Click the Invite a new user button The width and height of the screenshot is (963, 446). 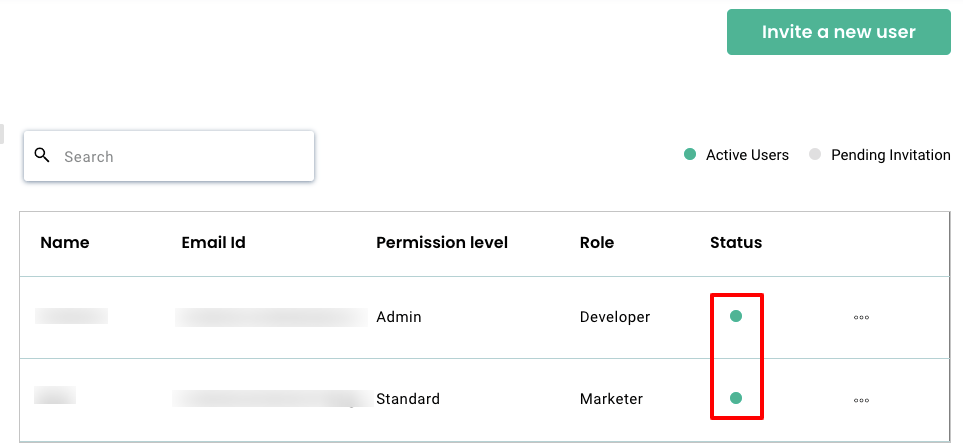coord(838,32)
